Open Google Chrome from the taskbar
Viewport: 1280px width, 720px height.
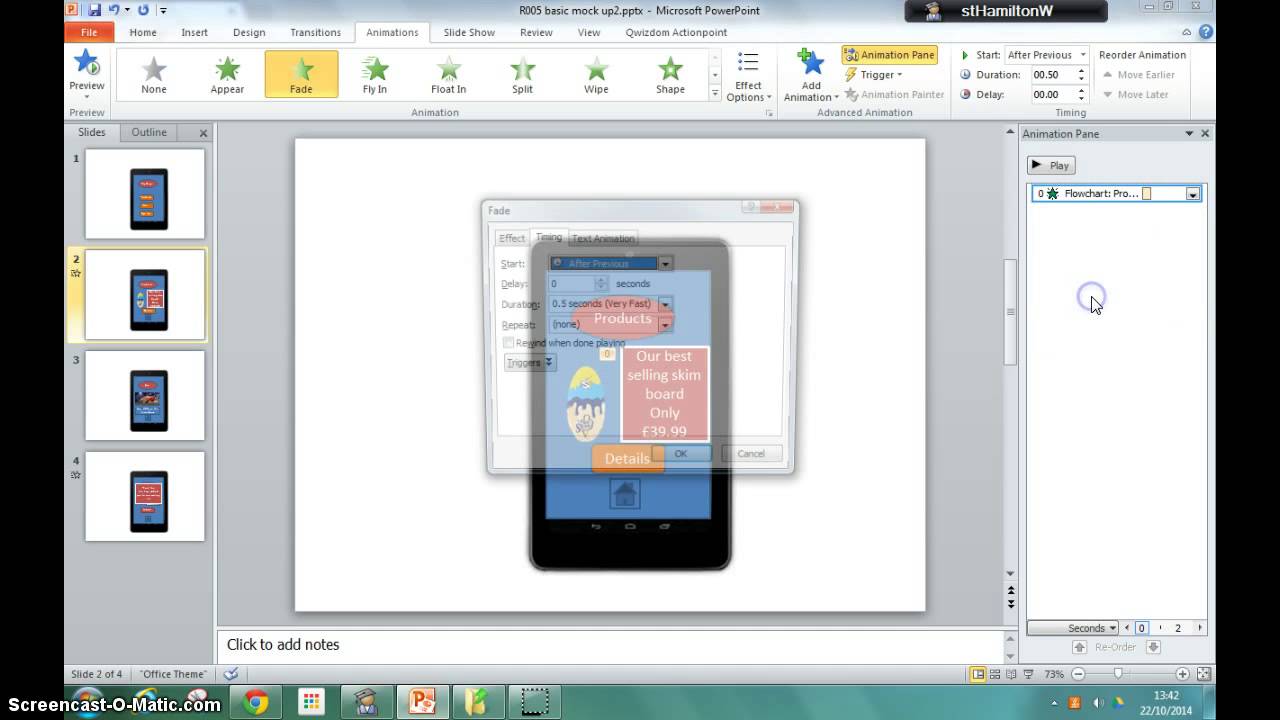(x=257, y=703)
